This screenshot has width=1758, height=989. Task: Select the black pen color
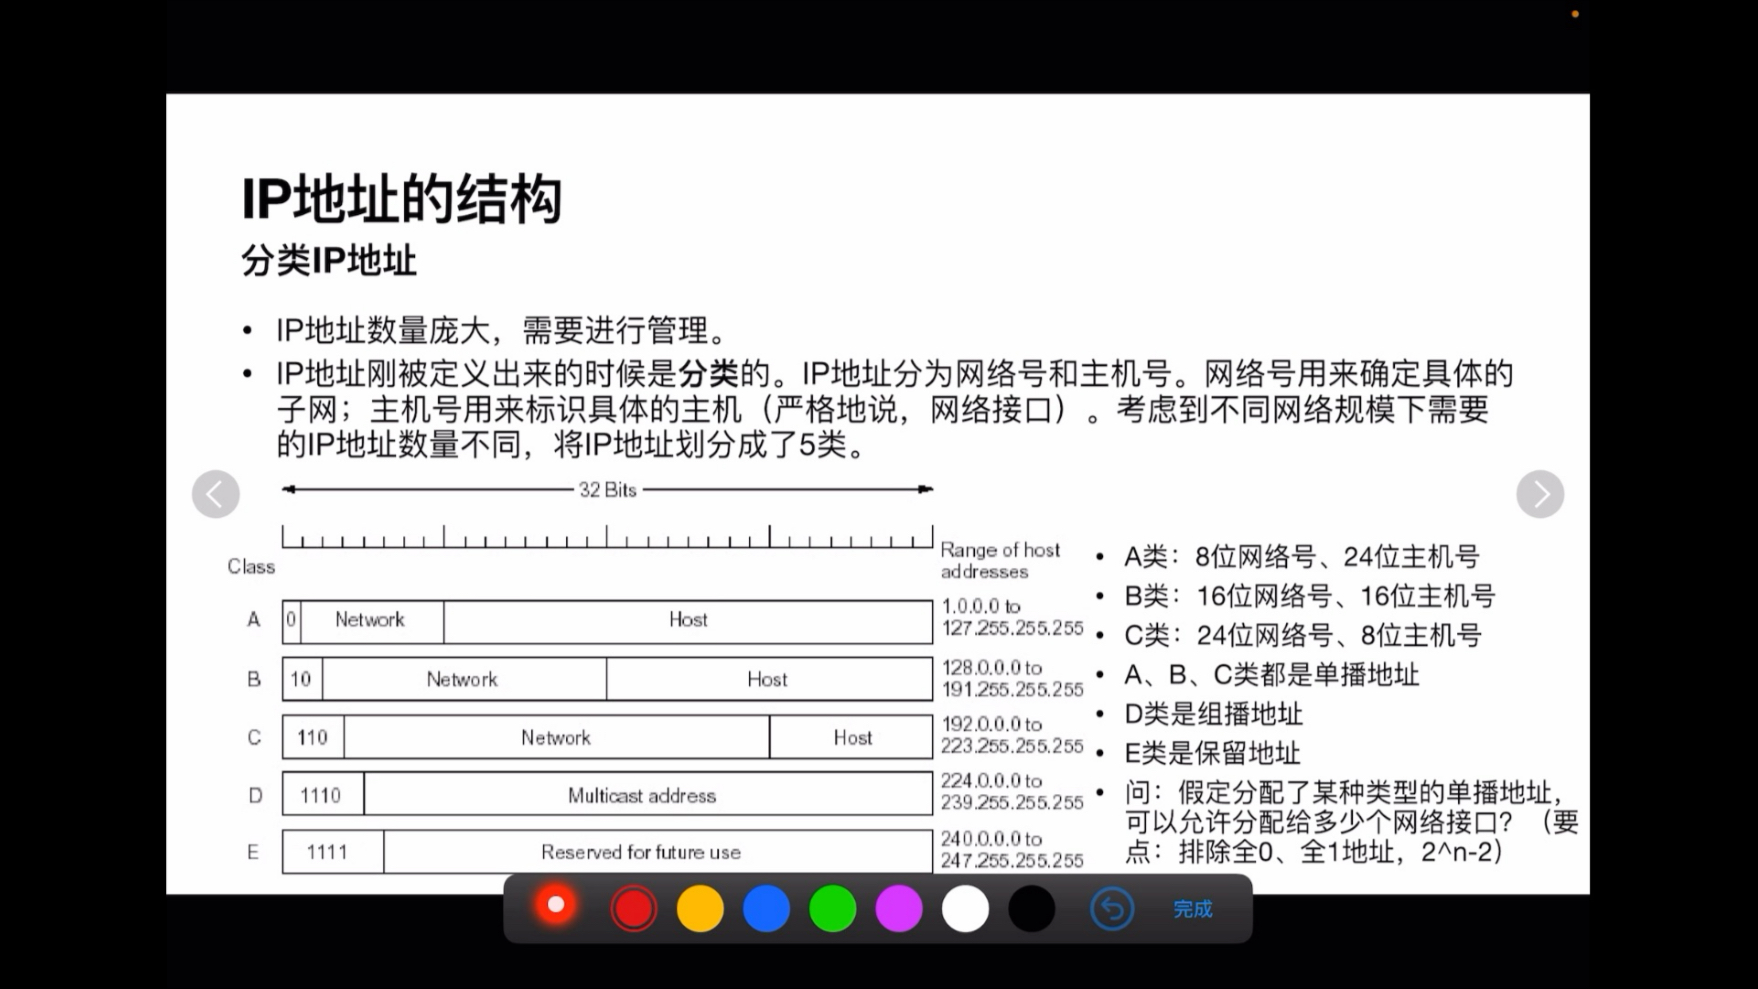[1030, 908]
